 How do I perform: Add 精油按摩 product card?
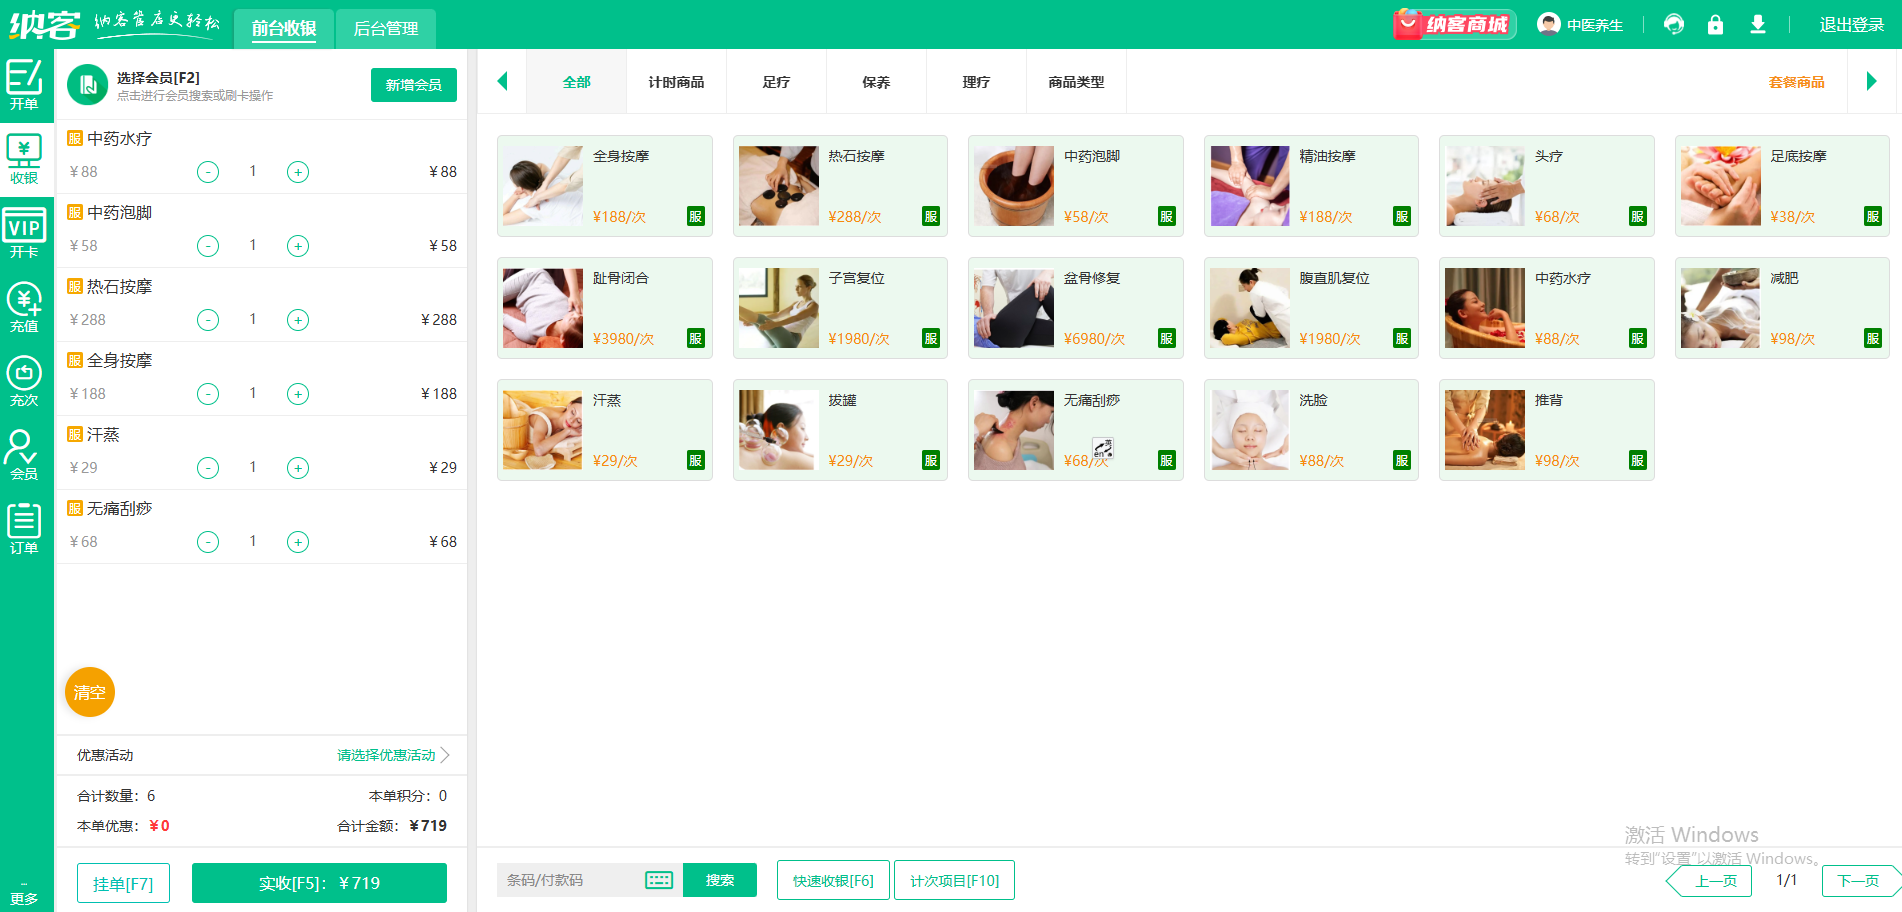coord(1311,186)
